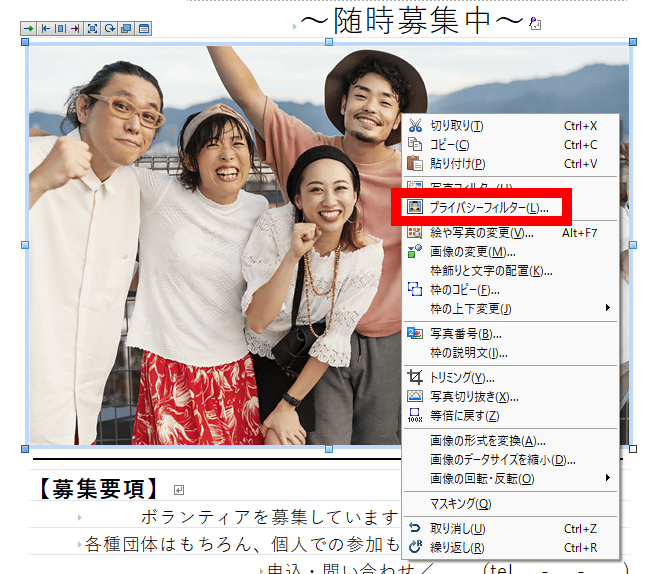Click the frame properties icon in toolbar
667x574 pixels.
[143, 29]
